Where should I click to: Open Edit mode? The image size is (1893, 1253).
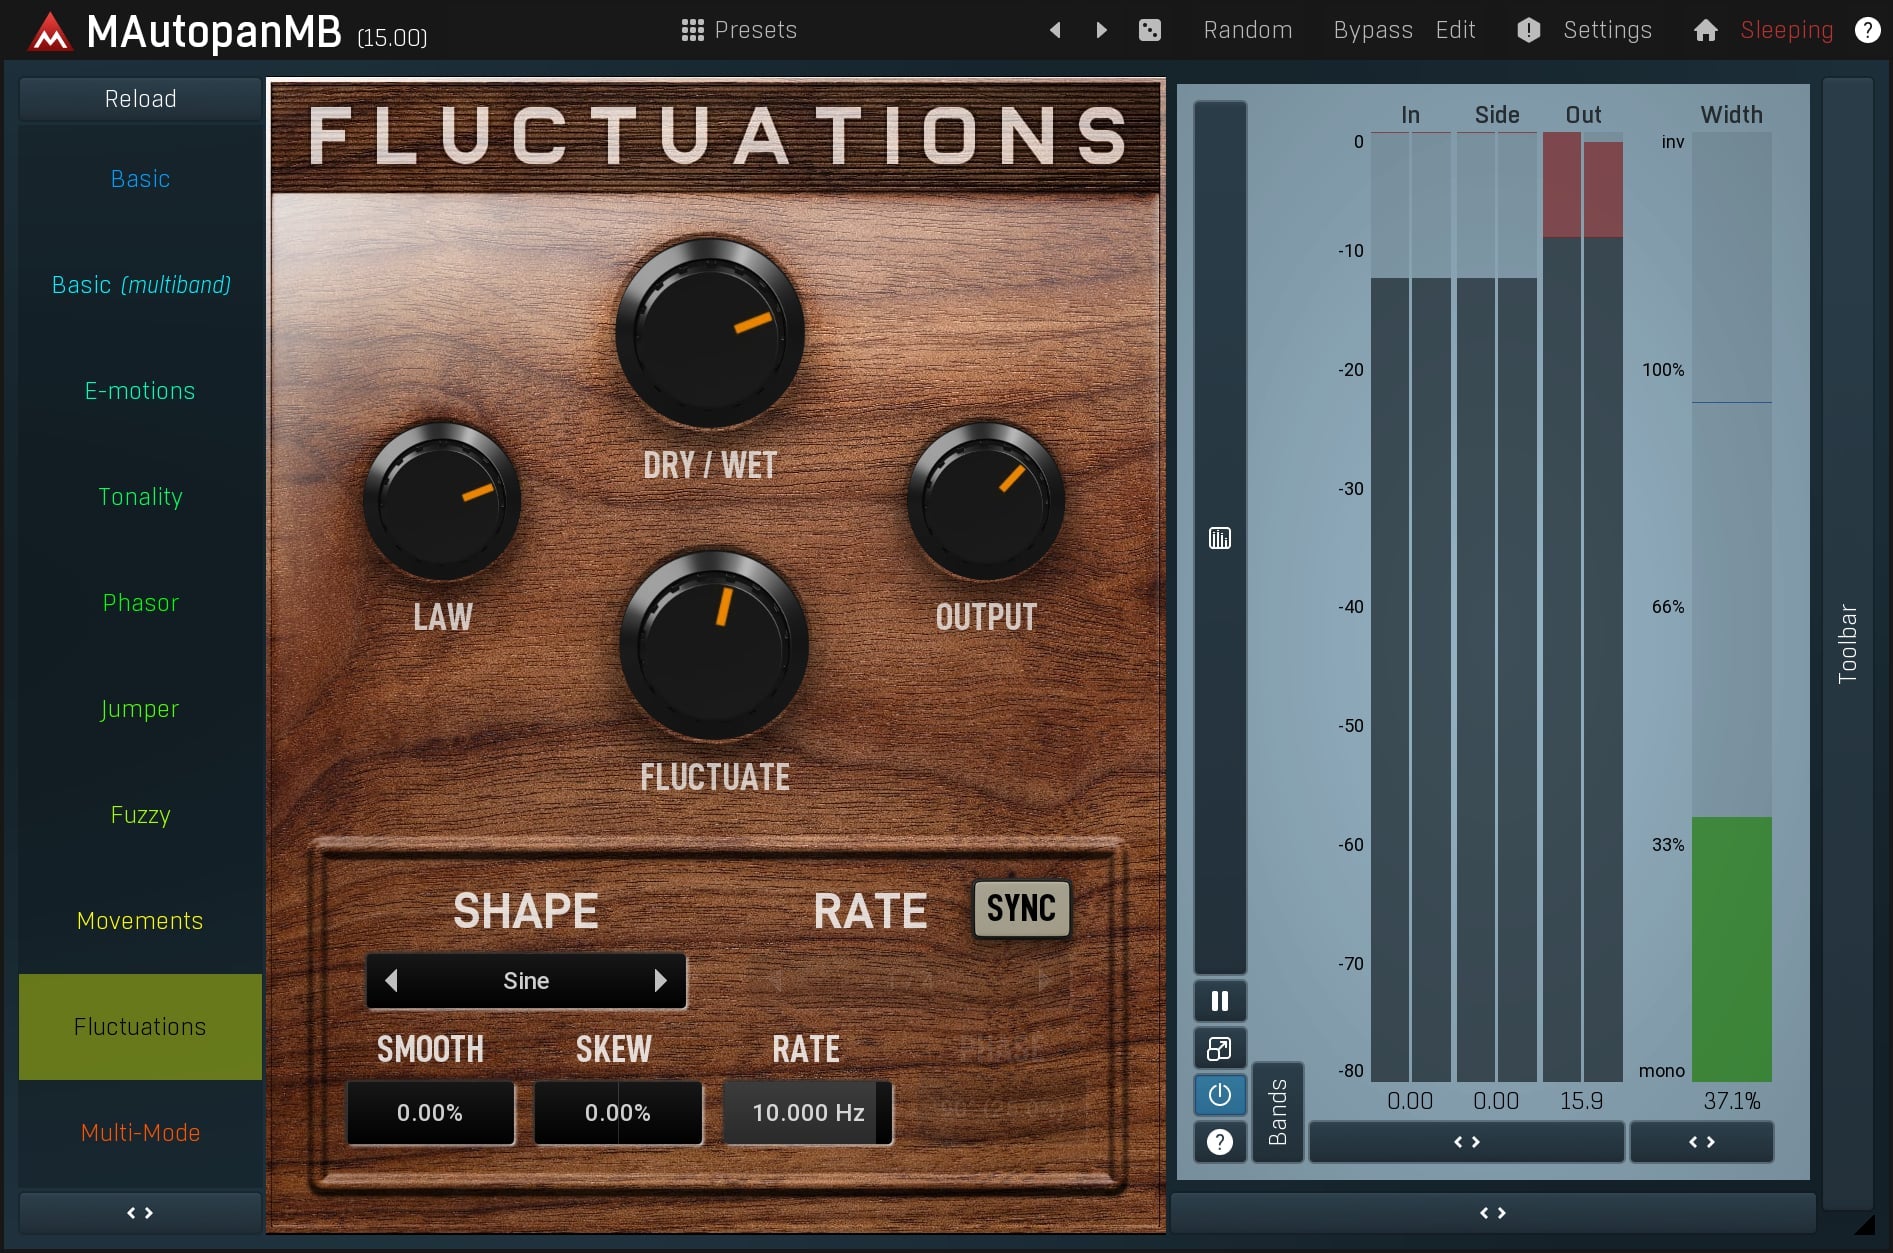(x=1455, y=30)
